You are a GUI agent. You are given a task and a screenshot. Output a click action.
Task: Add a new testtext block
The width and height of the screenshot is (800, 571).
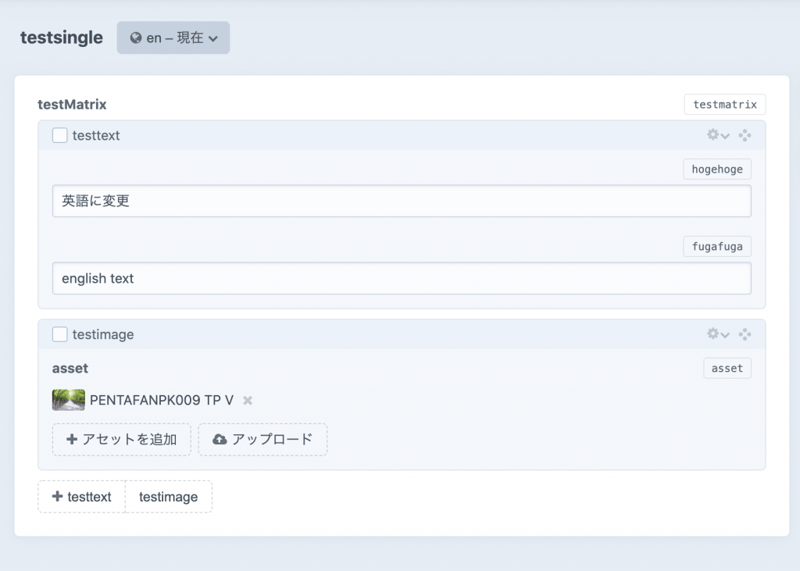point(82,496)
